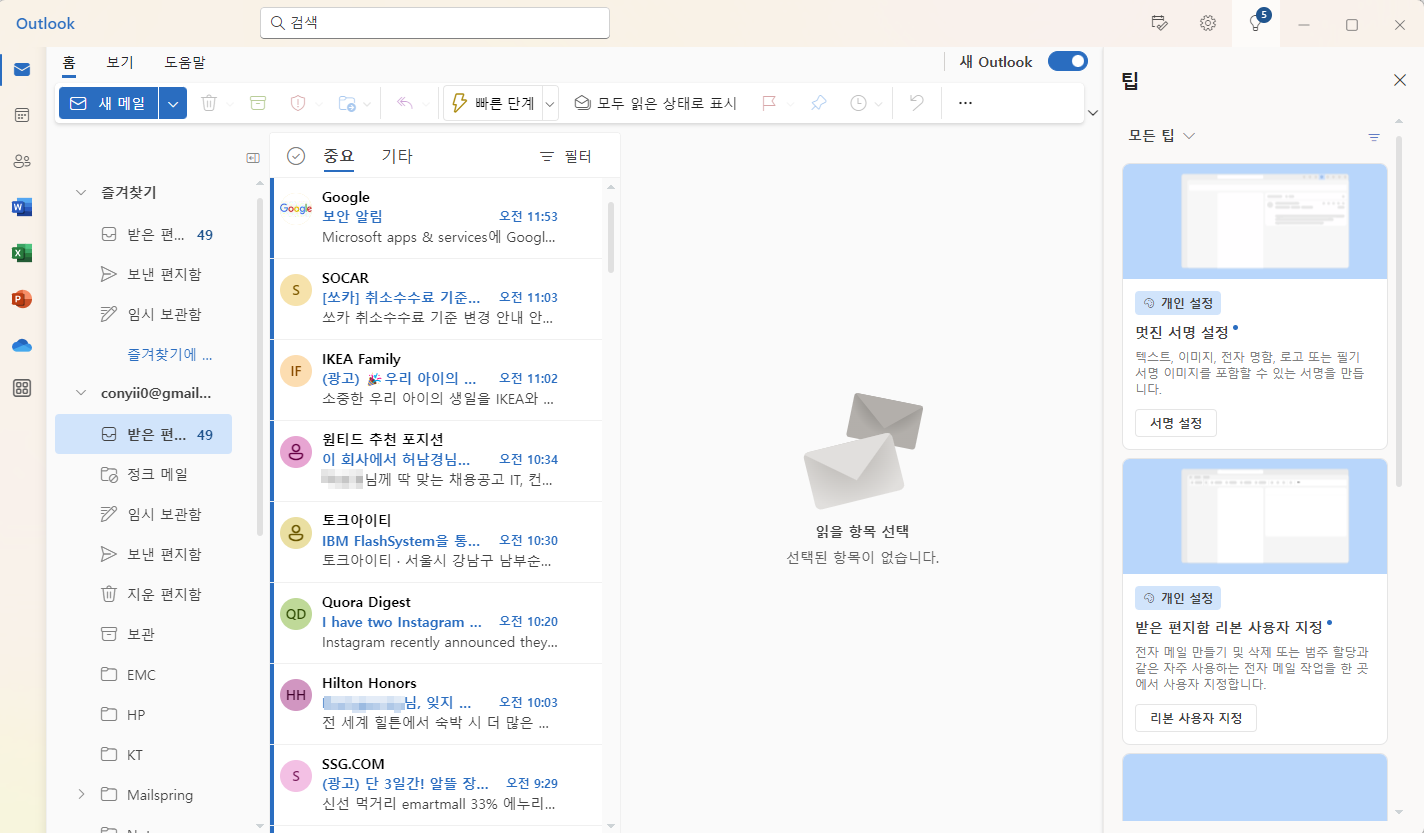Open the 빠른 단계 dropdown arrow
Viewport: 1424px width, 833px height.
549,102
